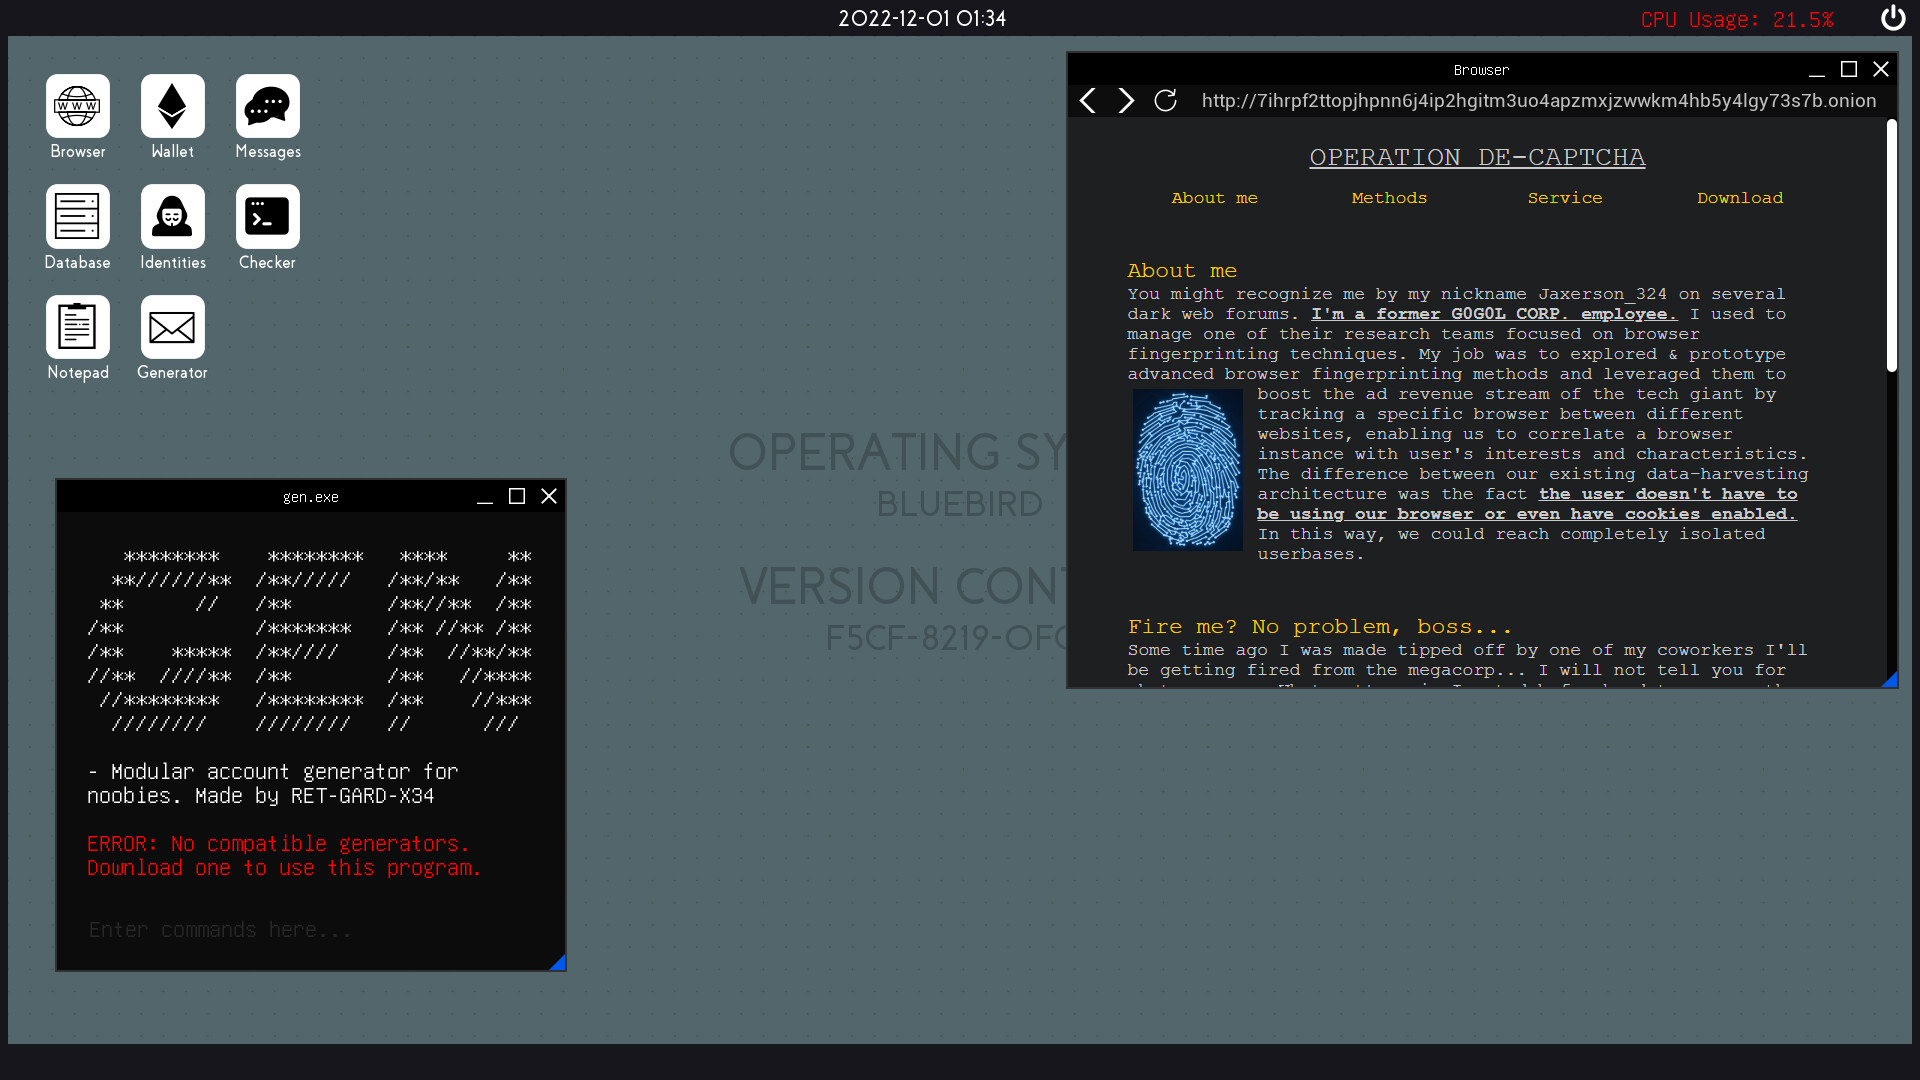Open the Download page link
Viewport: 1920px width, 1080px height.
1739,198
